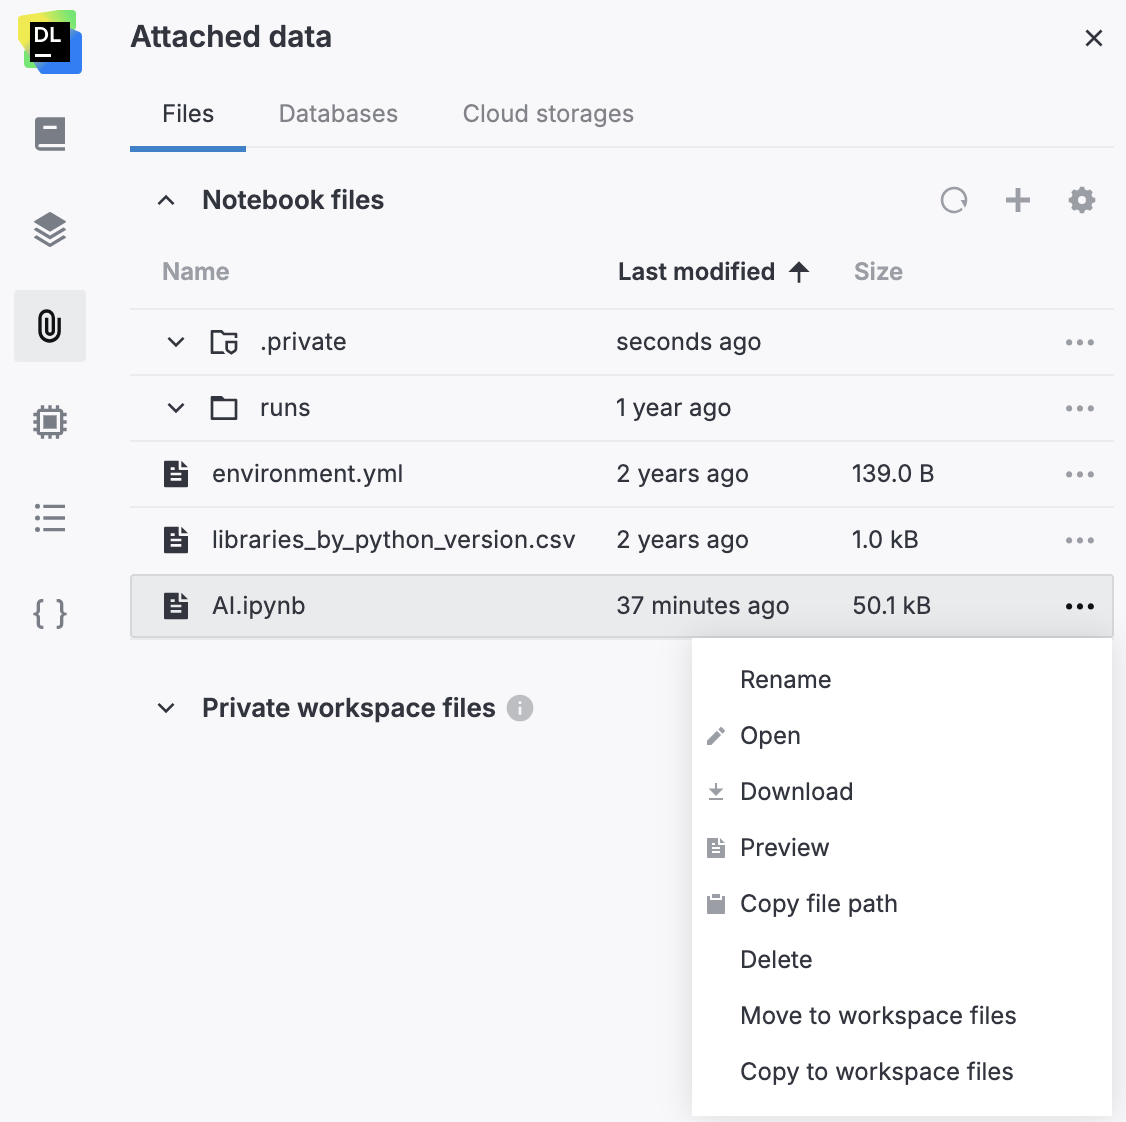Click info icon beside Private workspace files
Image resolution: width=1126 pixels, height=1122 pixels.
click(520, 708)
